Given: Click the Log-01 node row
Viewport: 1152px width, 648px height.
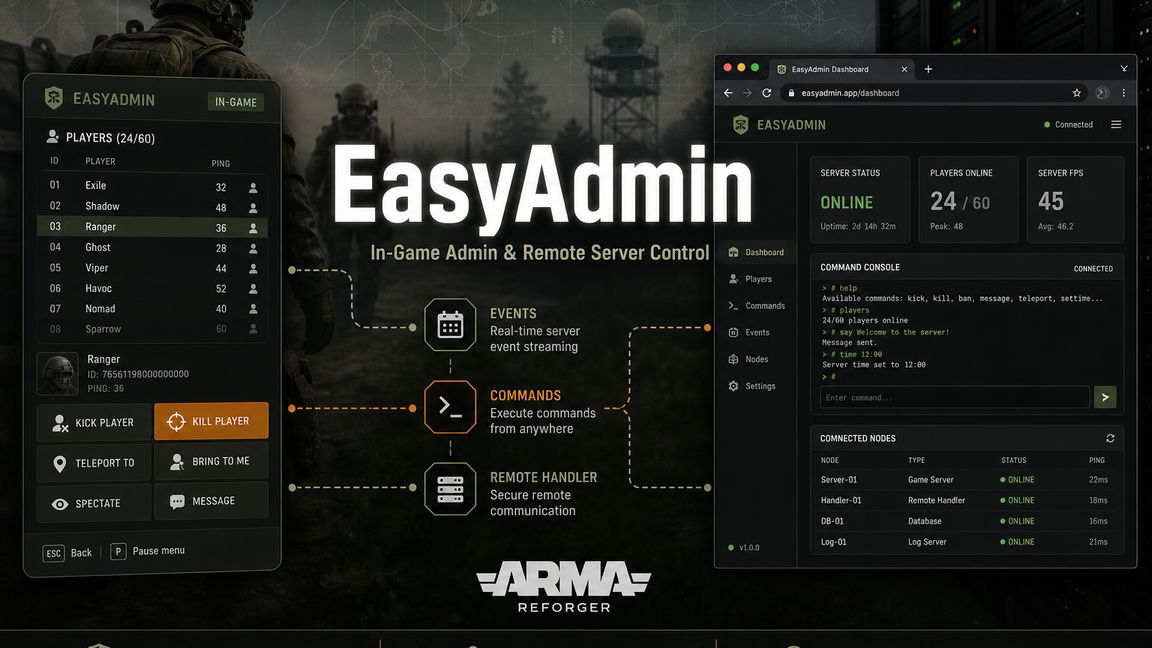Looking at the screenshot, I should (x=966, y=542).
